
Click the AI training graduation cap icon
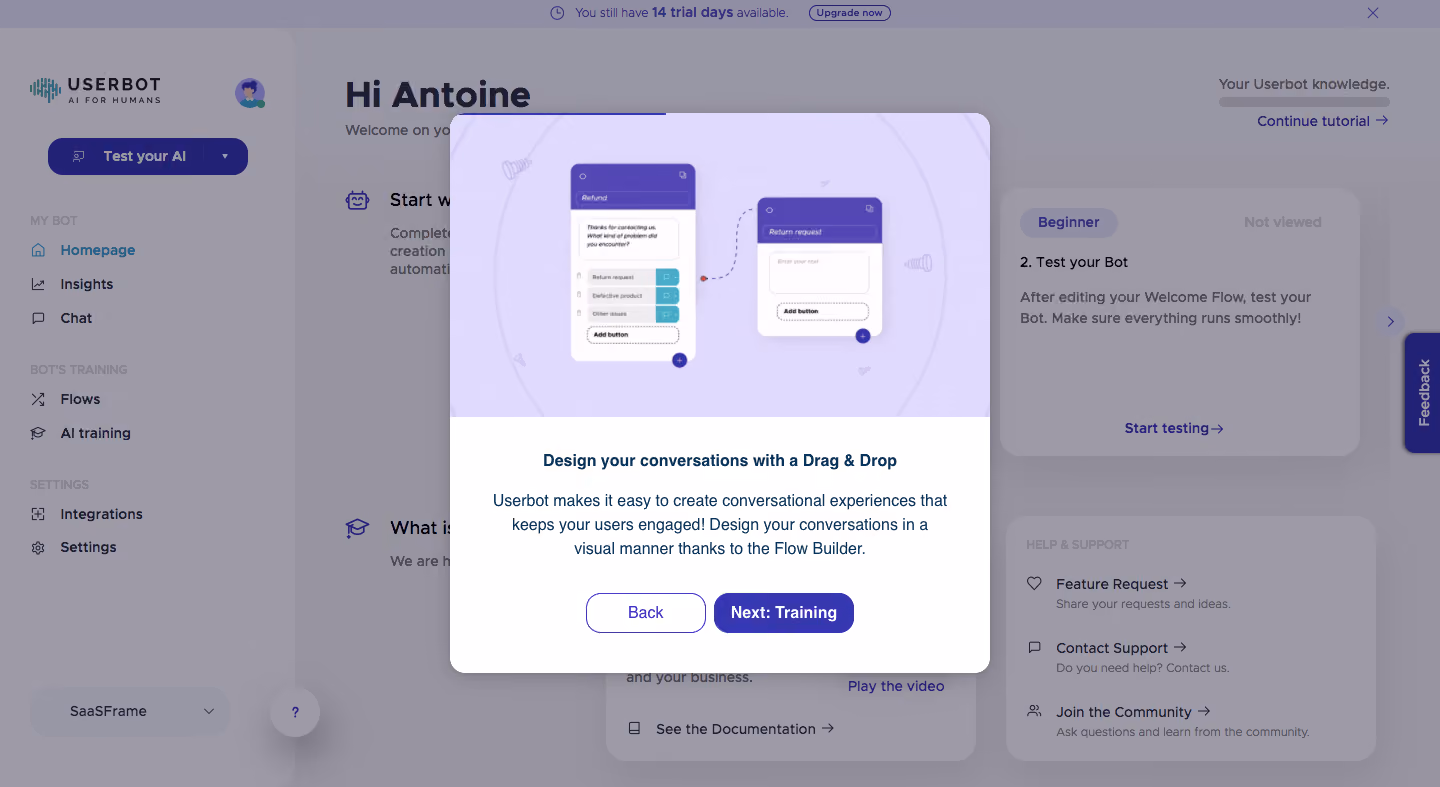coord(38,433)
